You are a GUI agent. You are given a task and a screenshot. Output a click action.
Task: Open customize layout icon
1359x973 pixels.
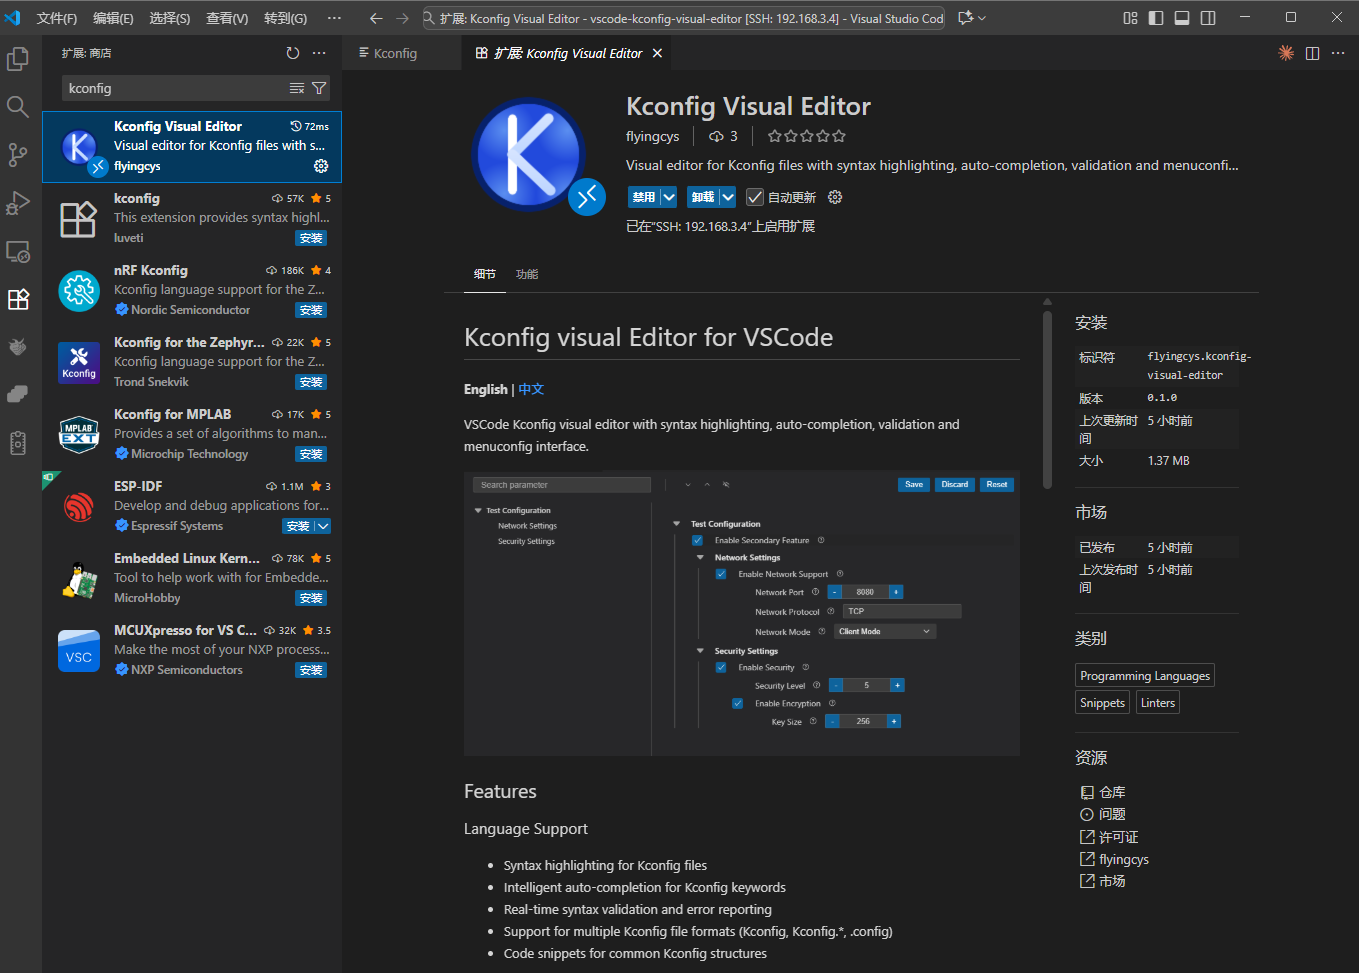coord(1130,18)
